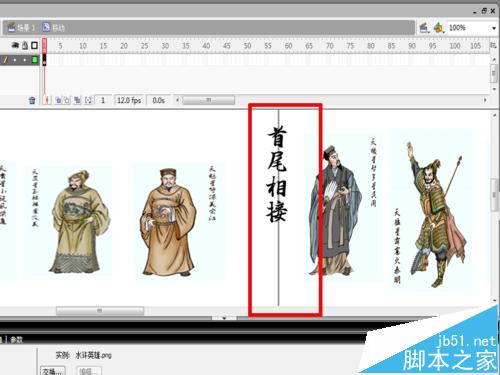
Task: Toggle lock all layers padlock icon
Action: 25,45
